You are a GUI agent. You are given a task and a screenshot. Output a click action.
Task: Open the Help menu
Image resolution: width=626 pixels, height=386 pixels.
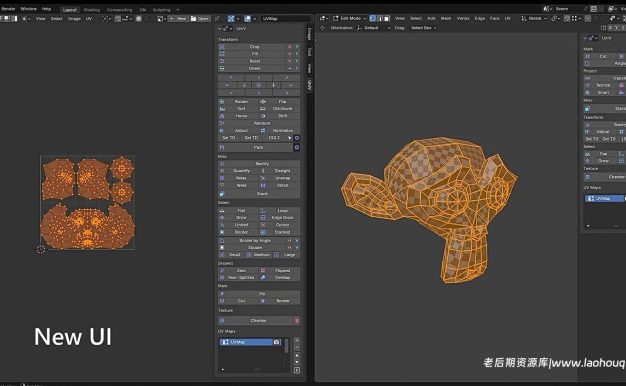point(46,9)
